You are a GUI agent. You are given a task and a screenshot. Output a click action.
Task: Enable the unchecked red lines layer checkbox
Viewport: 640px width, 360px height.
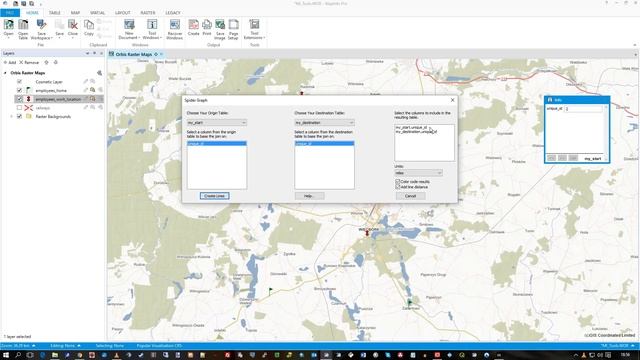(19, 108)
